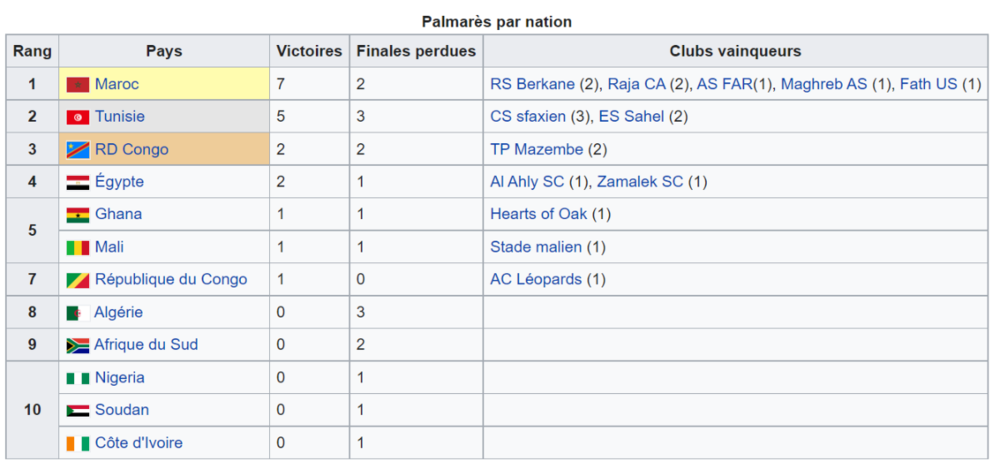Go to the Hearts of Oak page
The image size is (1000, 469).
coord(538,214)
